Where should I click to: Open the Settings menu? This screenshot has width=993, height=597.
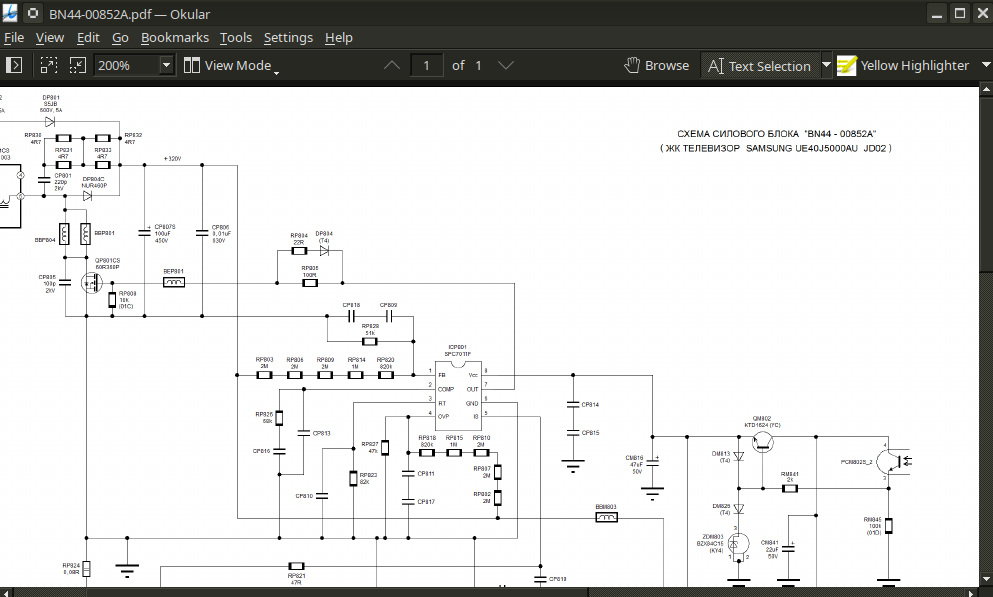click(x=288, y=37)
